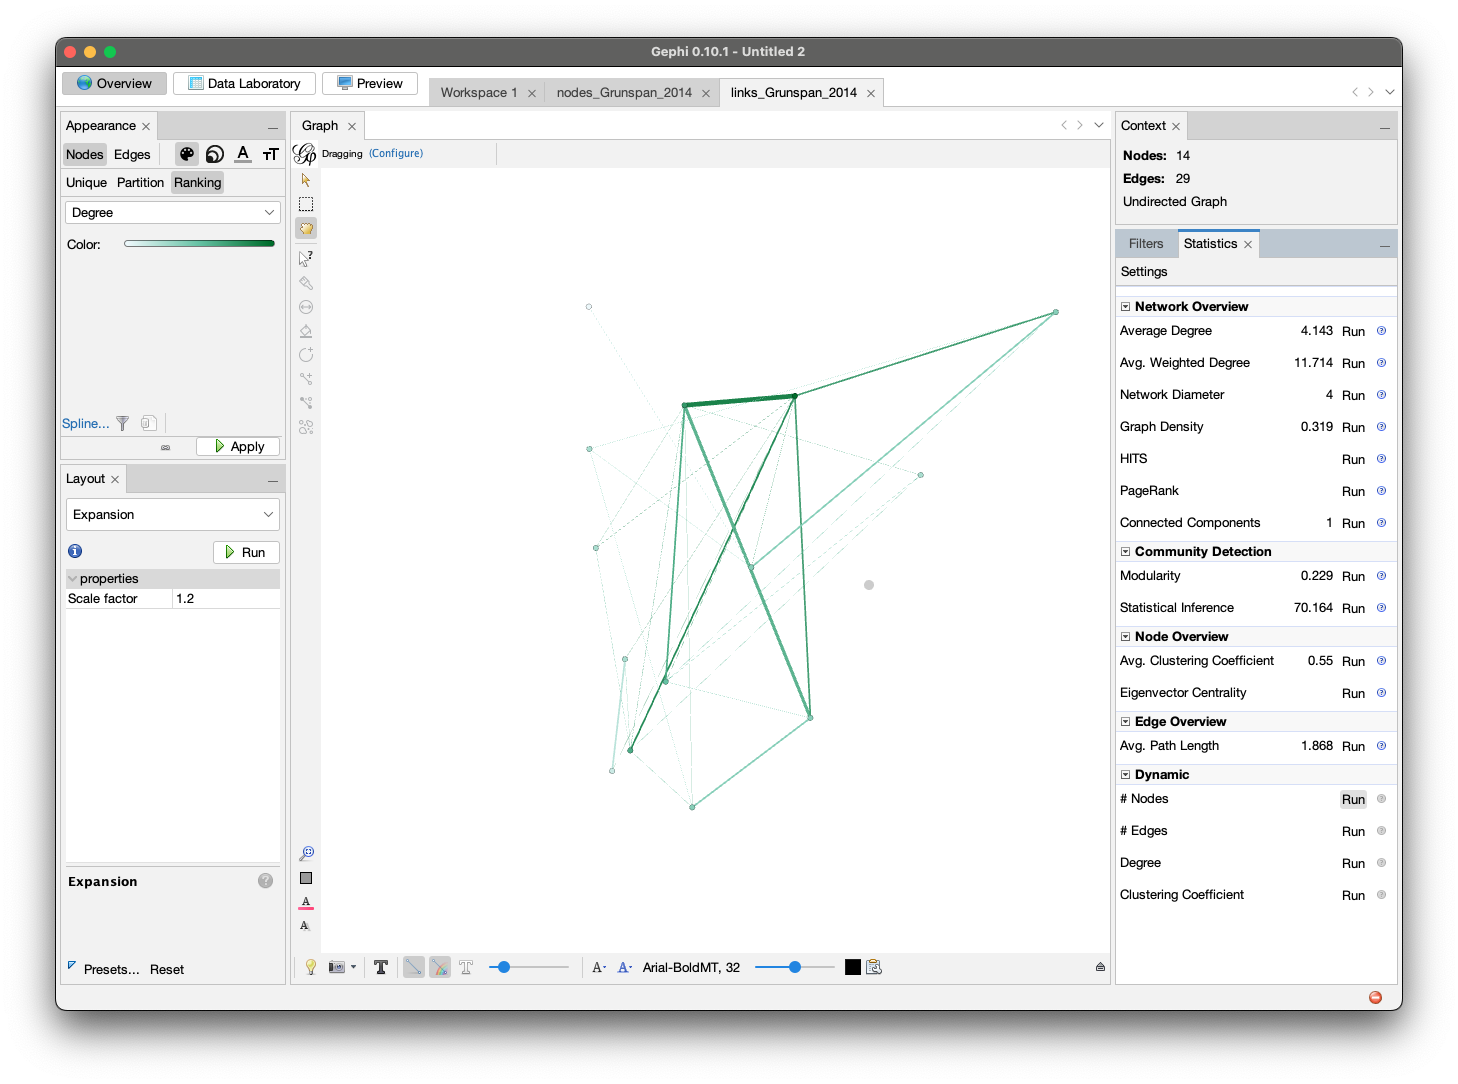Collapse the Node Overview section
This screenshot has width=1458, height=1084.
point(1125,637)
